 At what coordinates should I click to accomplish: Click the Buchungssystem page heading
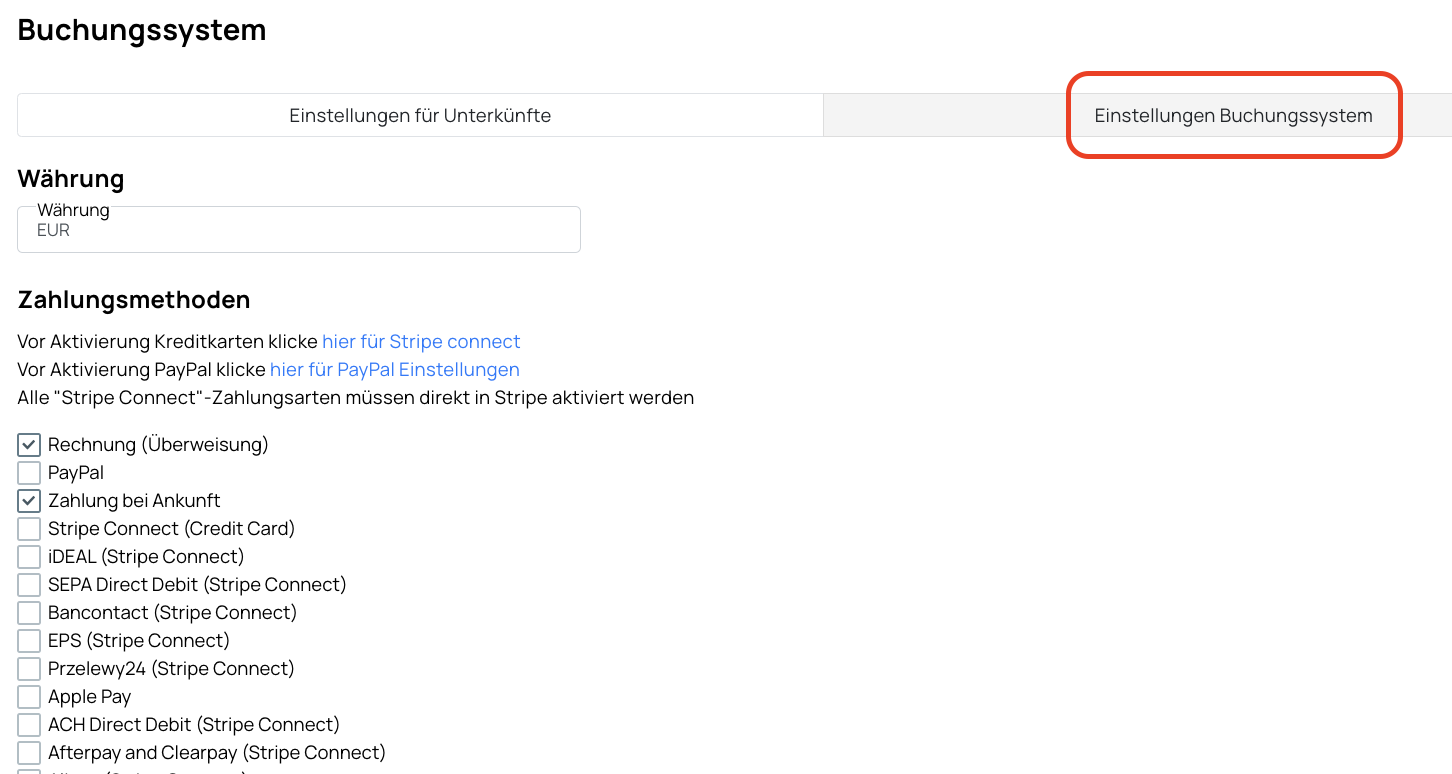pyautogui.click(x=142, y=30)
